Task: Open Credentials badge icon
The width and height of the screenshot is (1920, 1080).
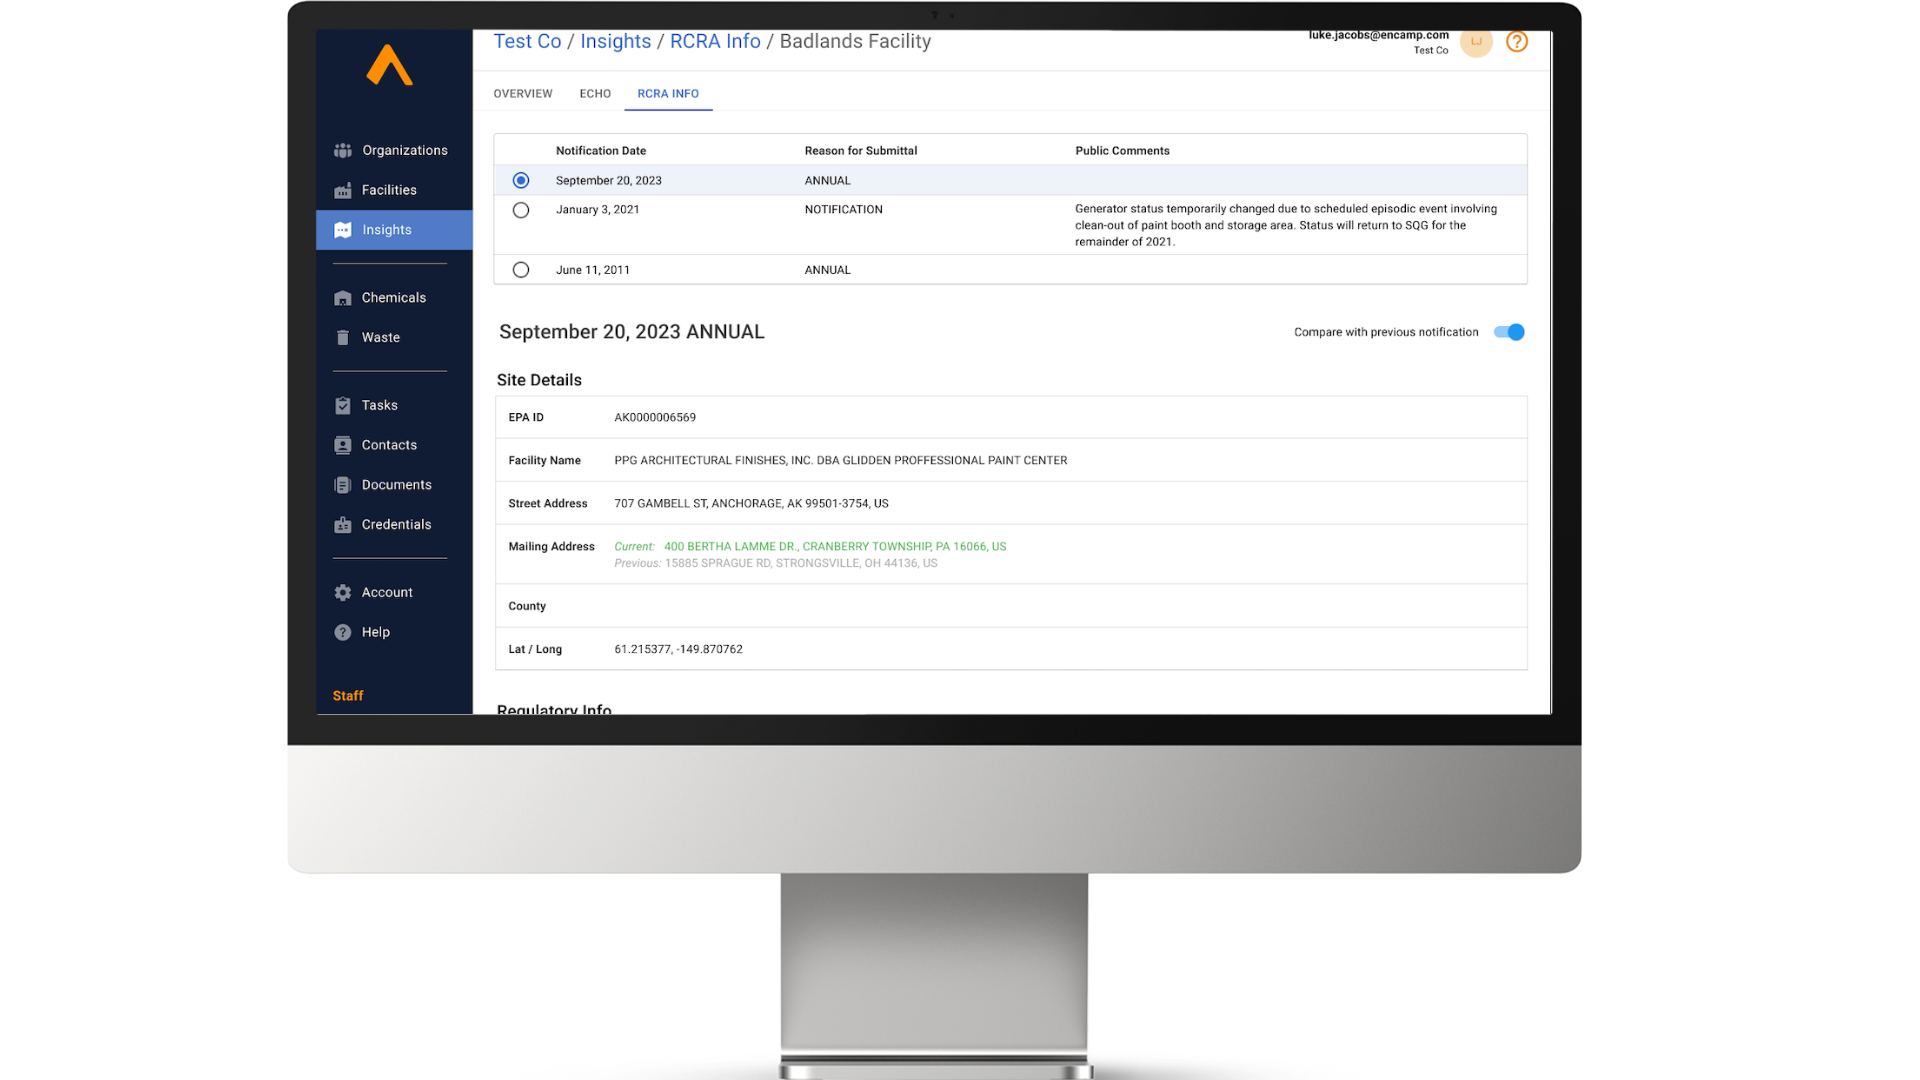Action: coord(343,525)
